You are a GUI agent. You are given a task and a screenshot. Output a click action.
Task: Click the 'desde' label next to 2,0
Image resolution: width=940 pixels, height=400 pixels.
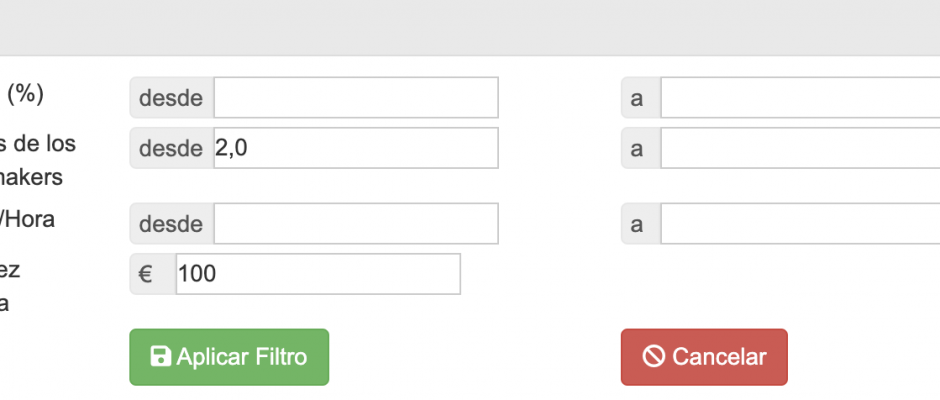pyautogui.click(x=171, y=148)
